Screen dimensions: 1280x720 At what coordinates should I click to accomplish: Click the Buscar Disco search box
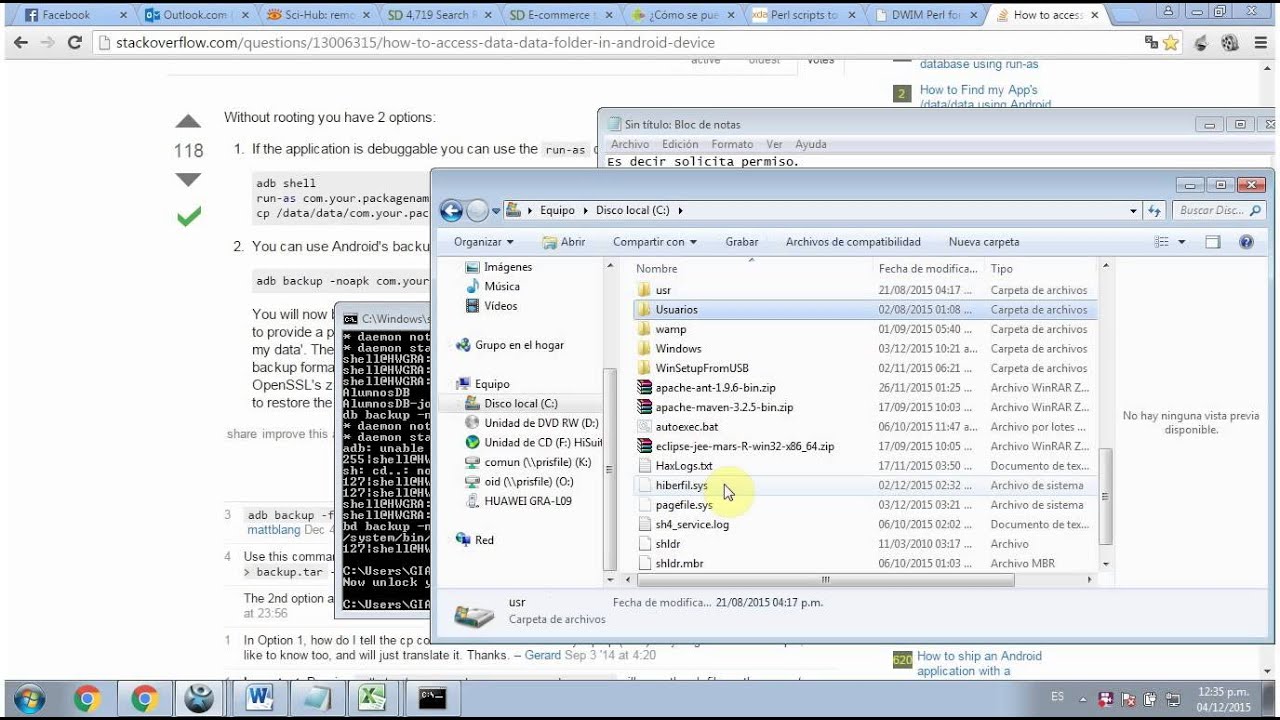(1217, 211)
